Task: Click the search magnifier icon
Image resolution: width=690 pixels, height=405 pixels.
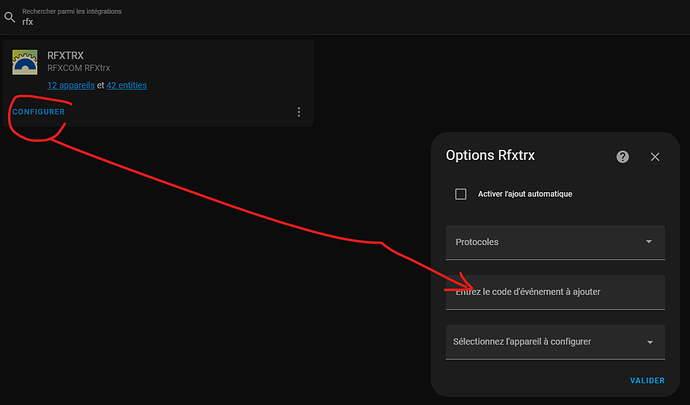Action: pyautogui.click(x=10, y=16)
